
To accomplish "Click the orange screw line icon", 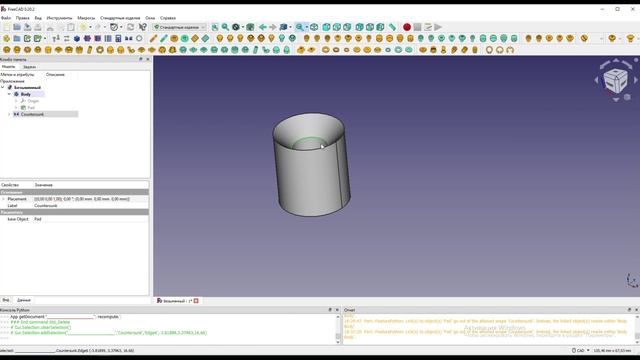I will (153, 38).
